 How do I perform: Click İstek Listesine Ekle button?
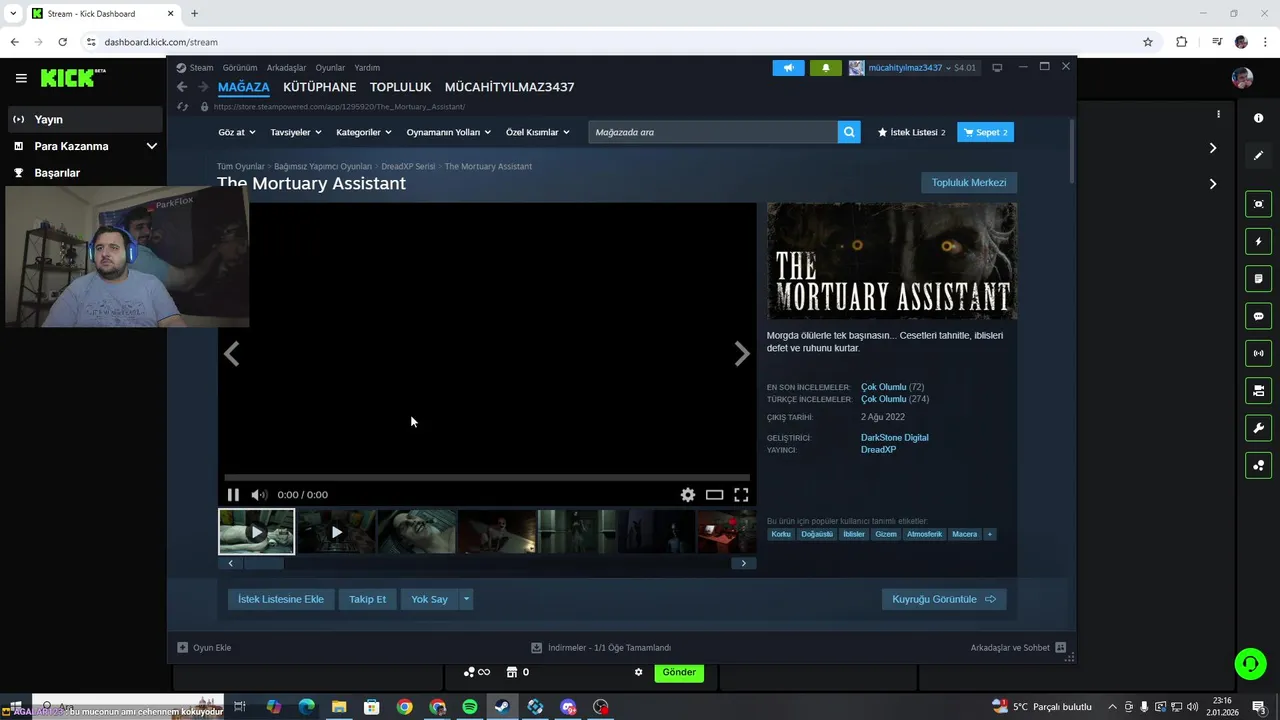click(x=281, y=599)
